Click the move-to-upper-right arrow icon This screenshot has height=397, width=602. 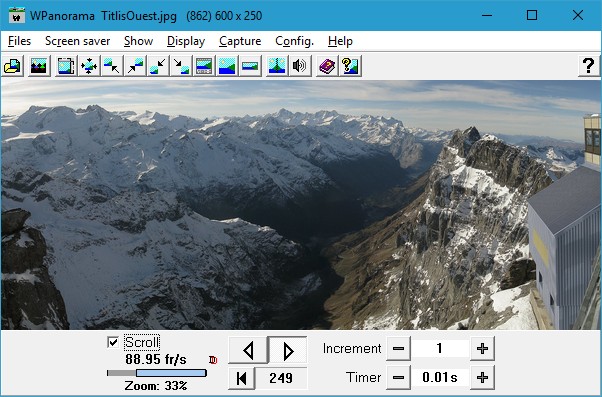click(x=135, y=66)
